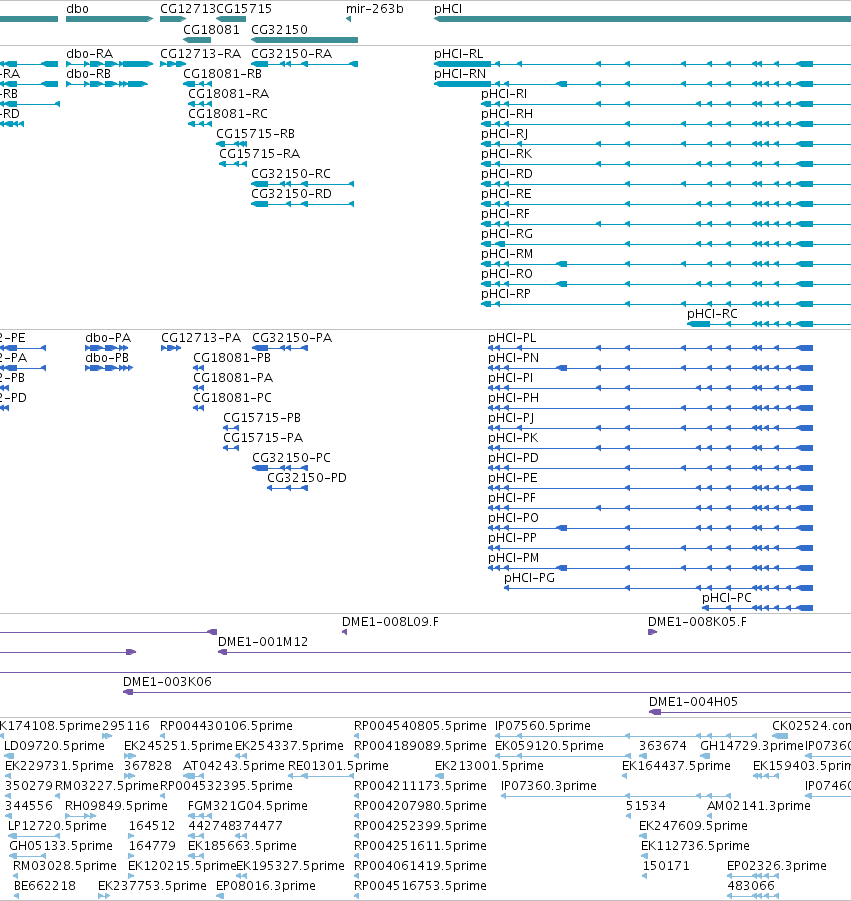Click protein CG32150-PA
The height and width of the screenshot is (901, 851).
pyautogui.click(x=292, y=338)
